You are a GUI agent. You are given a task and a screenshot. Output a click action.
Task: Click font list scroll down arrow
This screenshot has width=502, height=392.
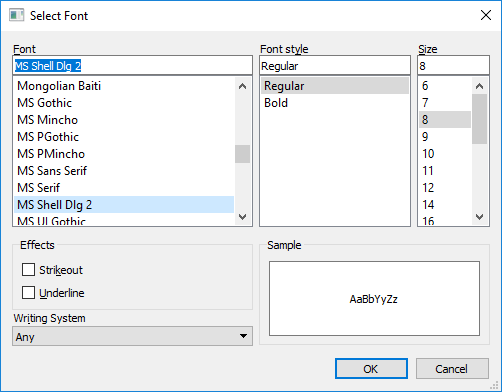click(243, 217)
